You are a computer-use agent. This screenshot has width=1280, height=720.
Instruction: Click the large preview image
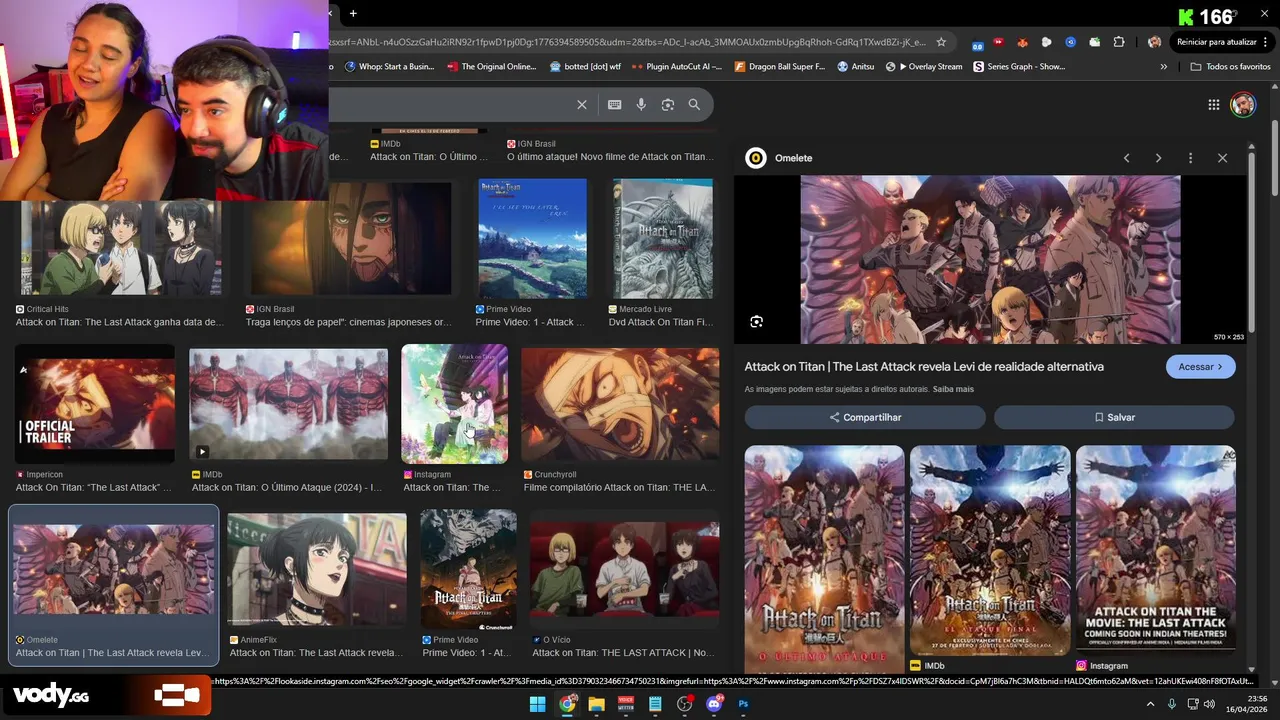coord(990,260)
